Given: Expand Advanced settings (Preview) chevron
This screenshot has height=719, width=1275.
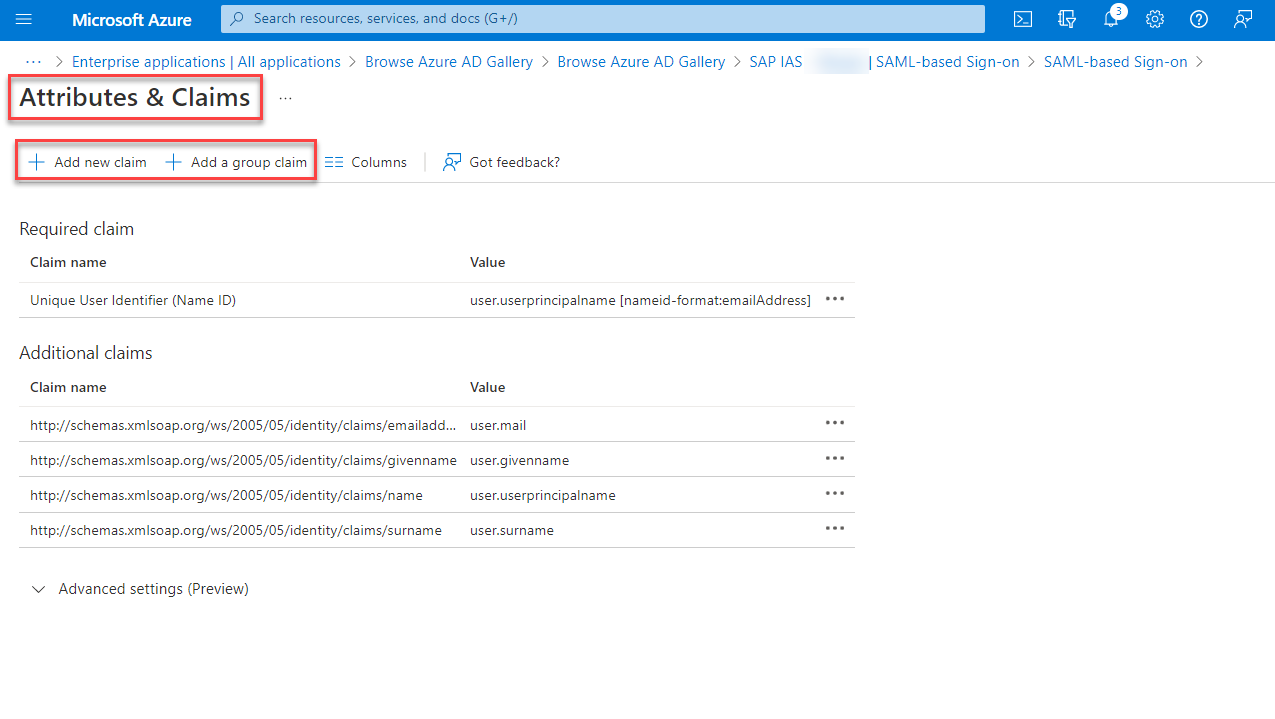Looking at the screenshot, I should 39,590.
